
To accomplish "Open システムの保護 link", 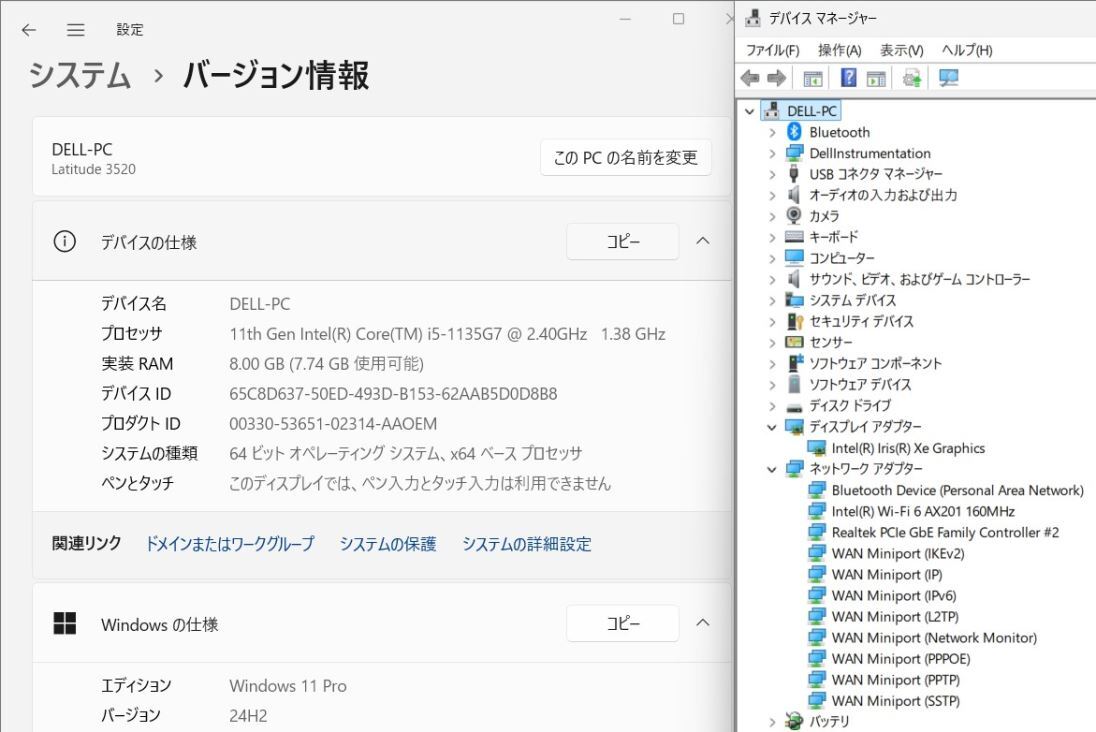I will [387, 543].
